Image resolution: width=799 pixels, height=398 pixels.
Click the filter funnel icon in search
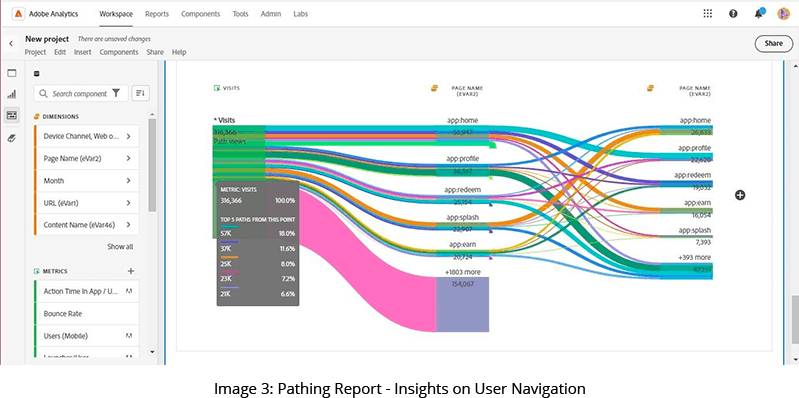116,93
